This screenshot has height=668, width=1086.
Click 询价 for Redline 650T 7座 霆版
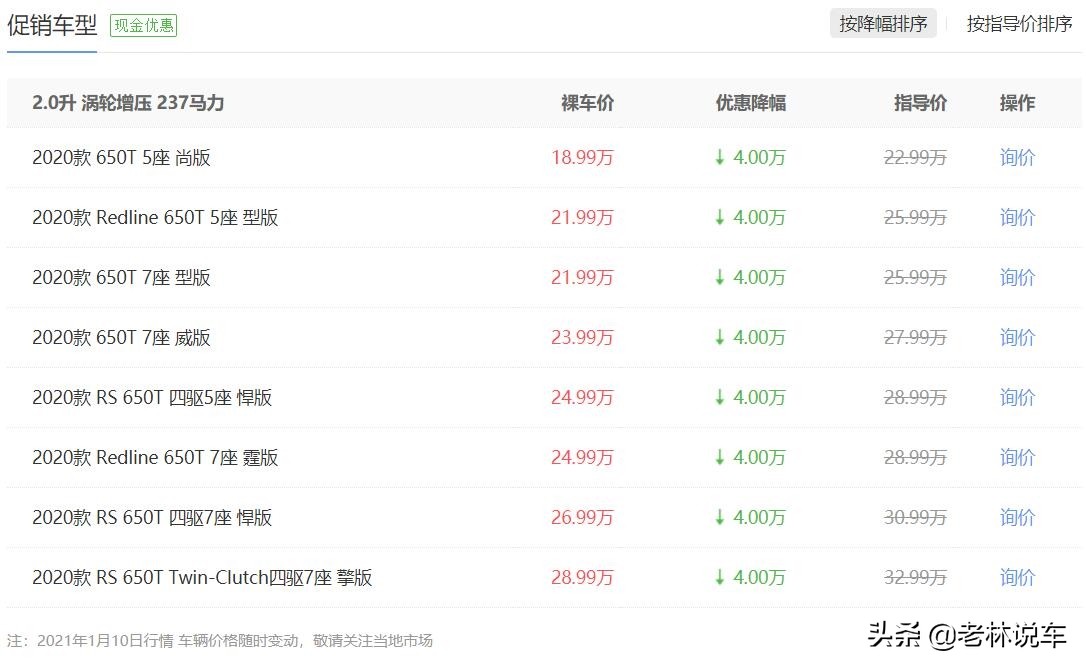click(1017, 457)
